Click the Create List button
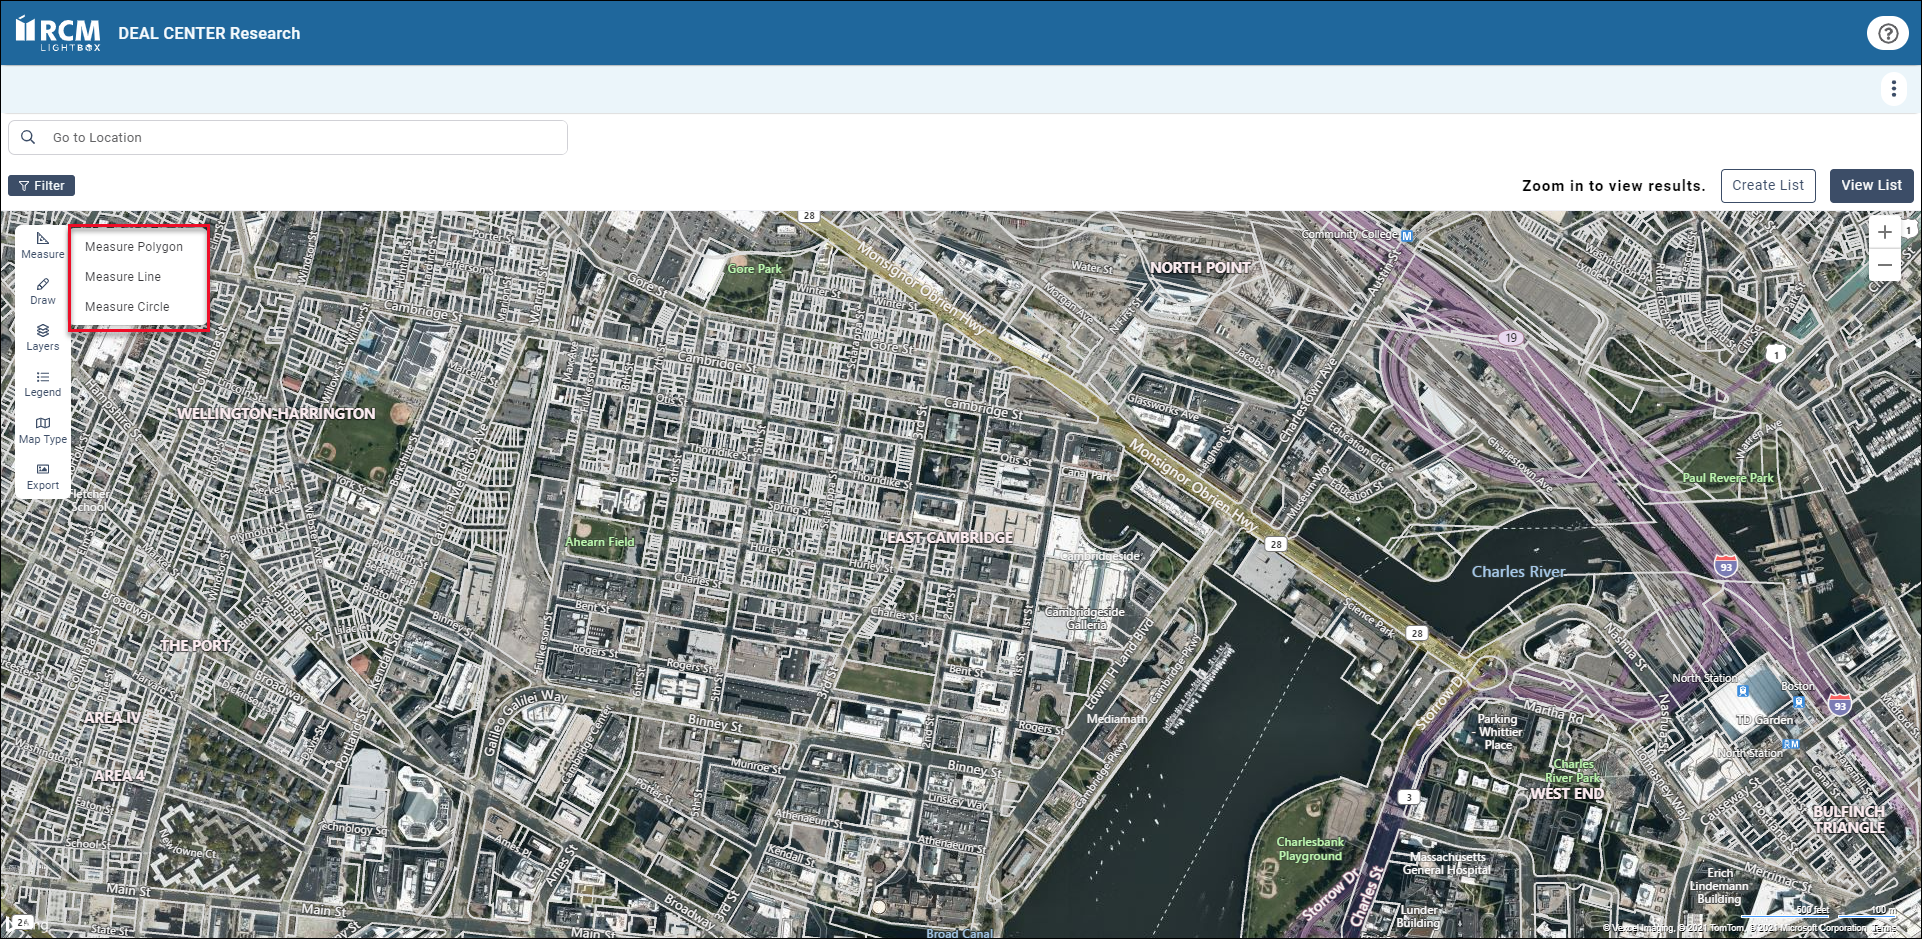The image size is (1922, 939). pyautogui.click(x=1767, y=186)
